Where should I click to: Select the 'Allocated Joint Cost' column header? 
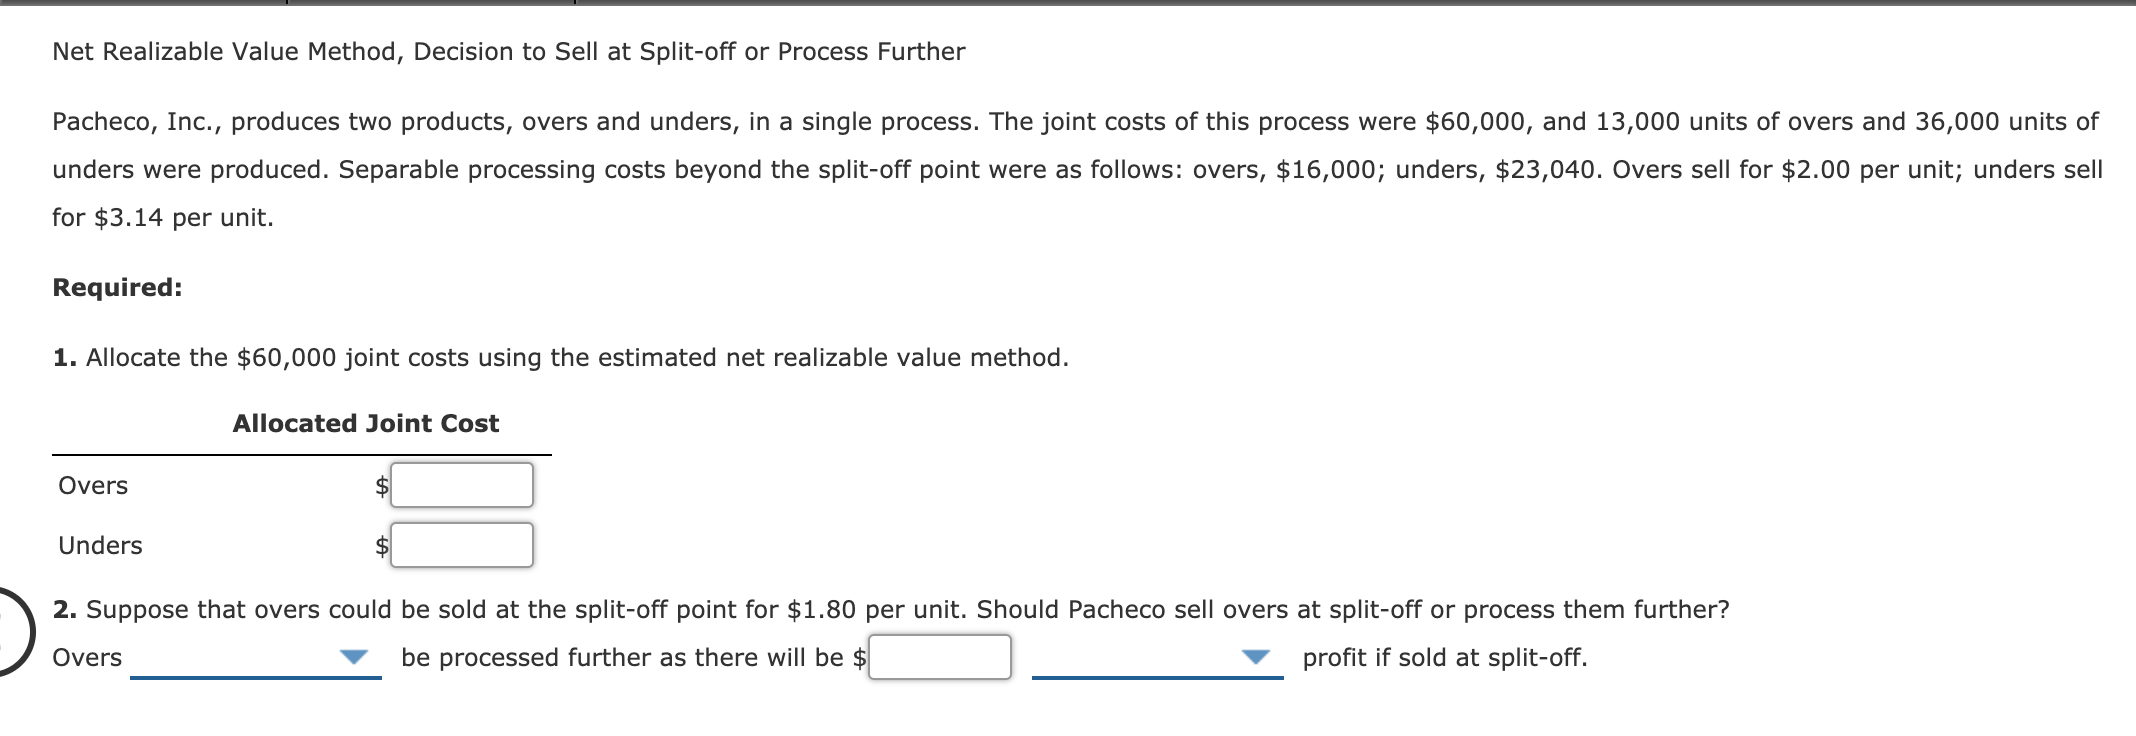pyautogui.click(x=365, y=423)
